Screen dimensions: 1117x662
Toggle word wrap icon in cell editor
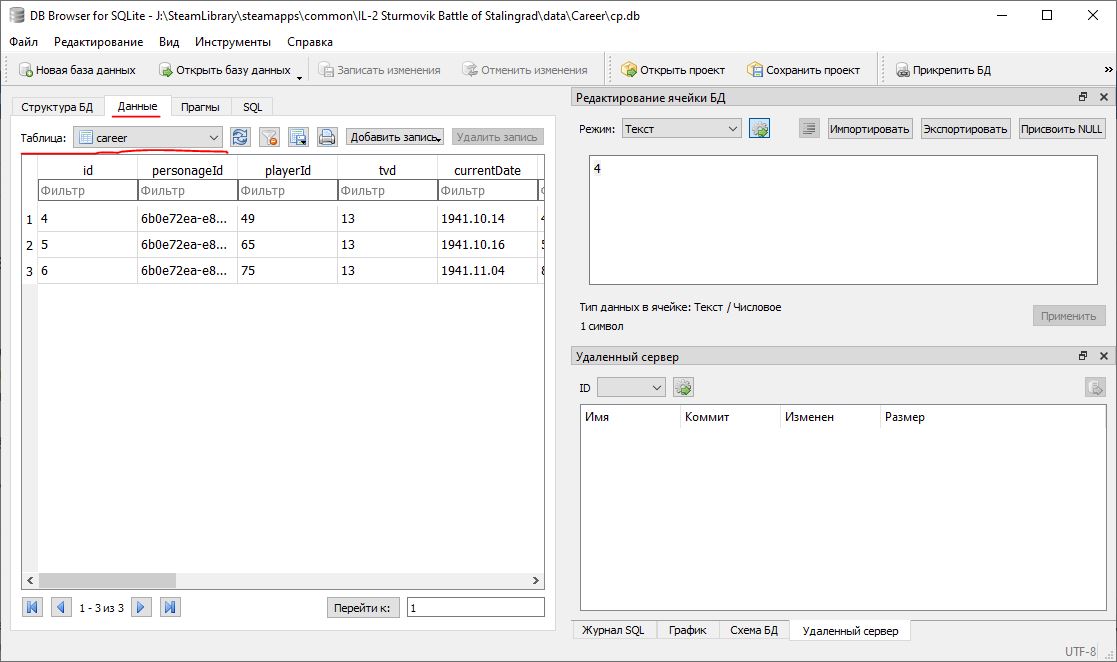(809, 129)
